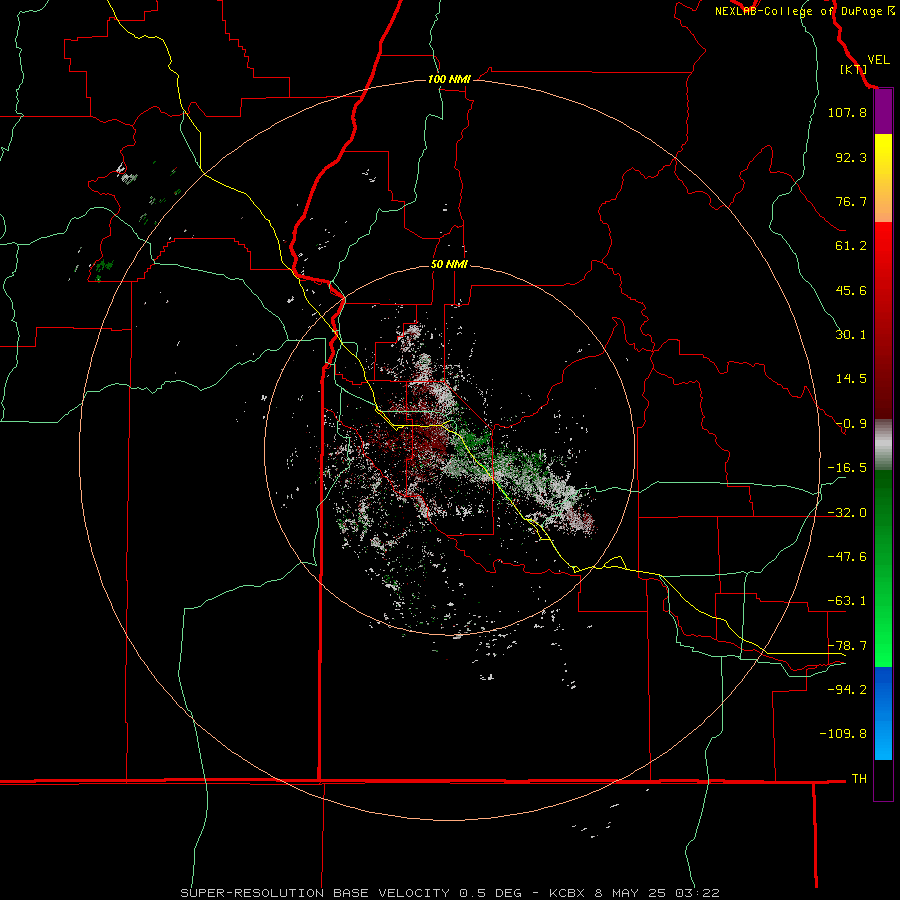Click the yellow-orange segment of the color bar
The image size is (900, 900).
coord(883,178)
